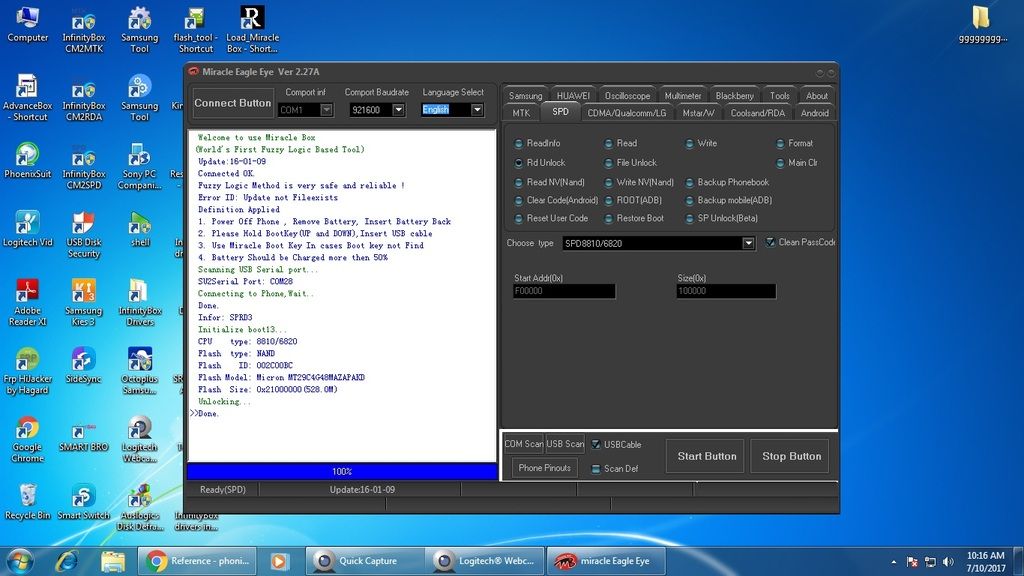Open the Choose type dropdown
The image size is (1024, 576).
(x=748, y=244)
